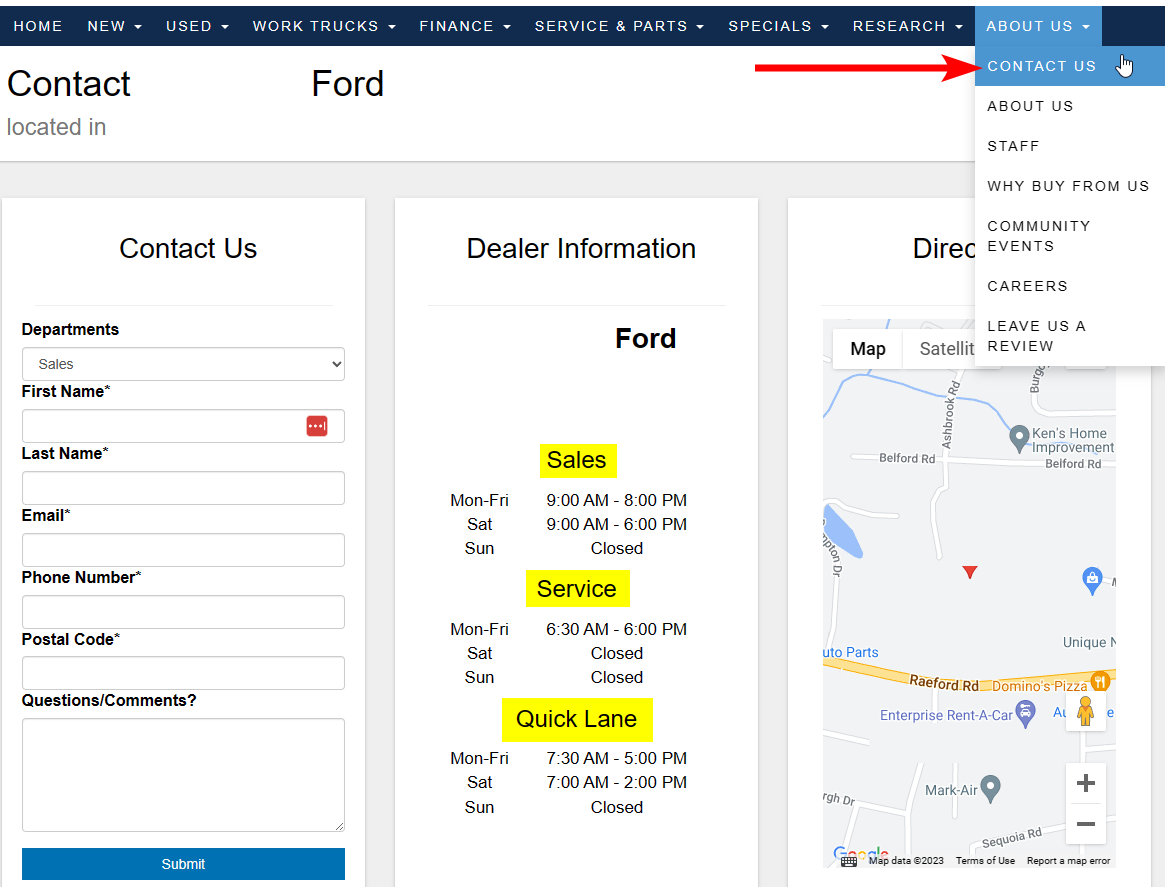The width and height of the screenshot is (1165, 887).
Task: Collapse the ABOUT US nav menu
Action: (x=1038, y=26)
